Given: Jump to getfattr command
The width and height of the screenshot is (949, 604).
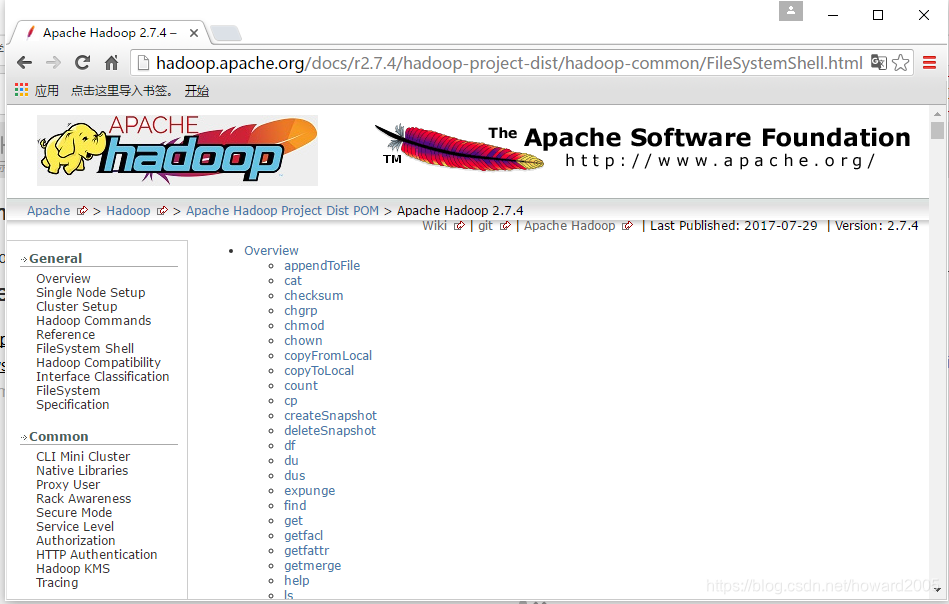Looking at the screenshot, I should pyautogui.click(x=307, y=551).
